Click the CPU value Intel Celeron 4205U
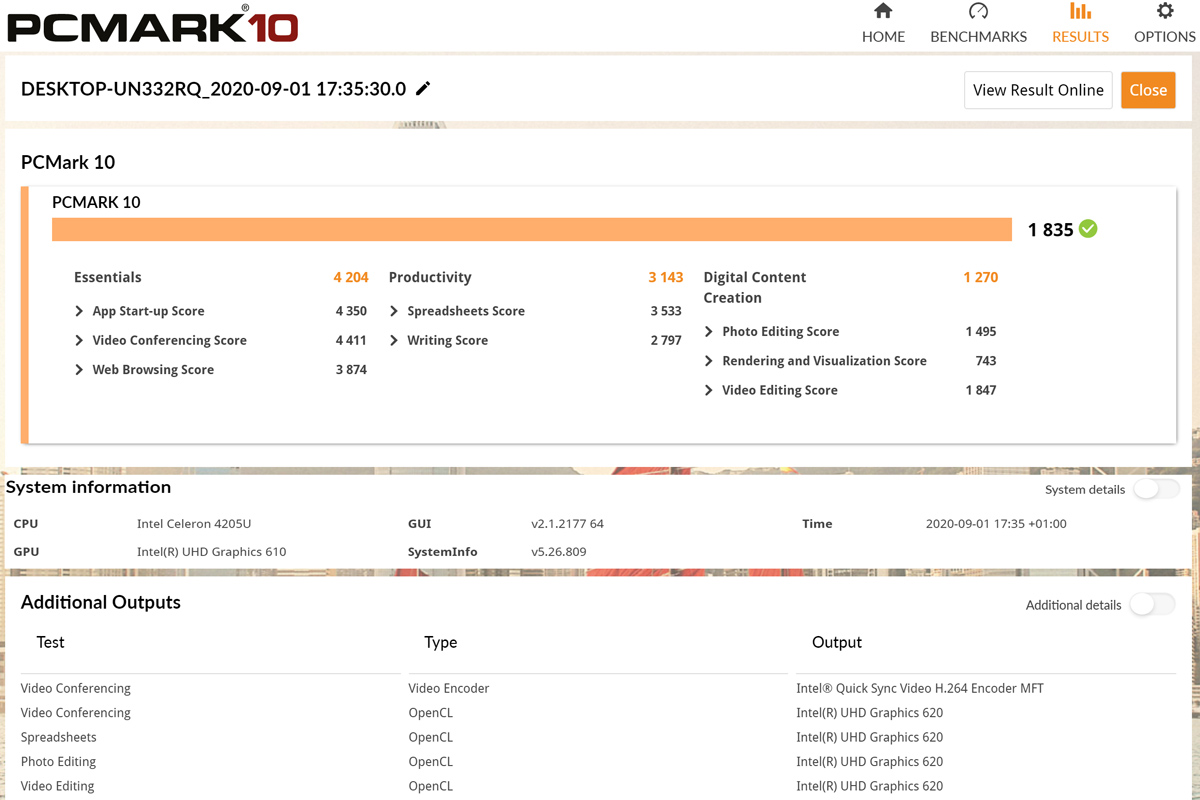 click(195, 523)
